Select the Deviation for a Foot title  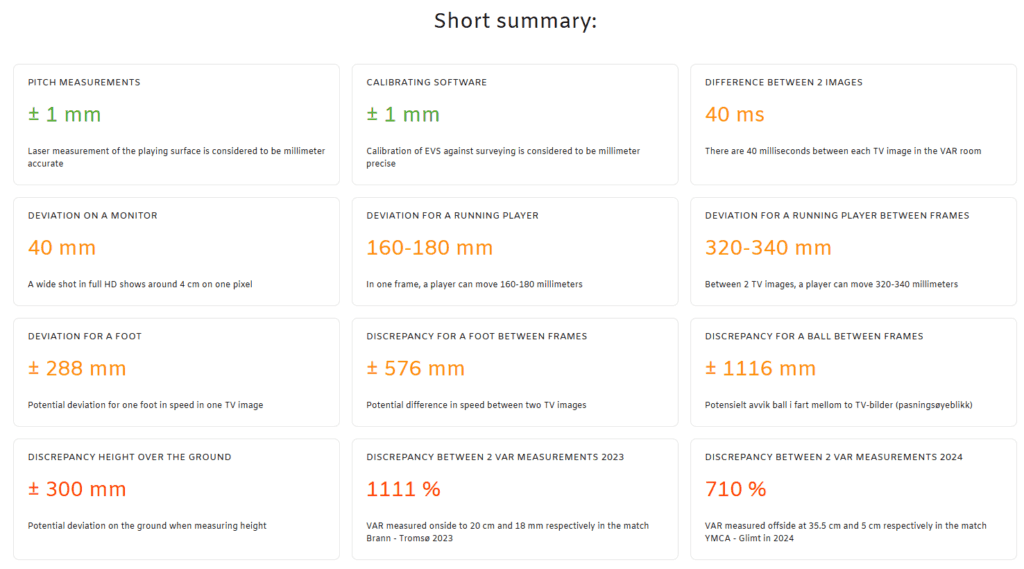[85, 336]
